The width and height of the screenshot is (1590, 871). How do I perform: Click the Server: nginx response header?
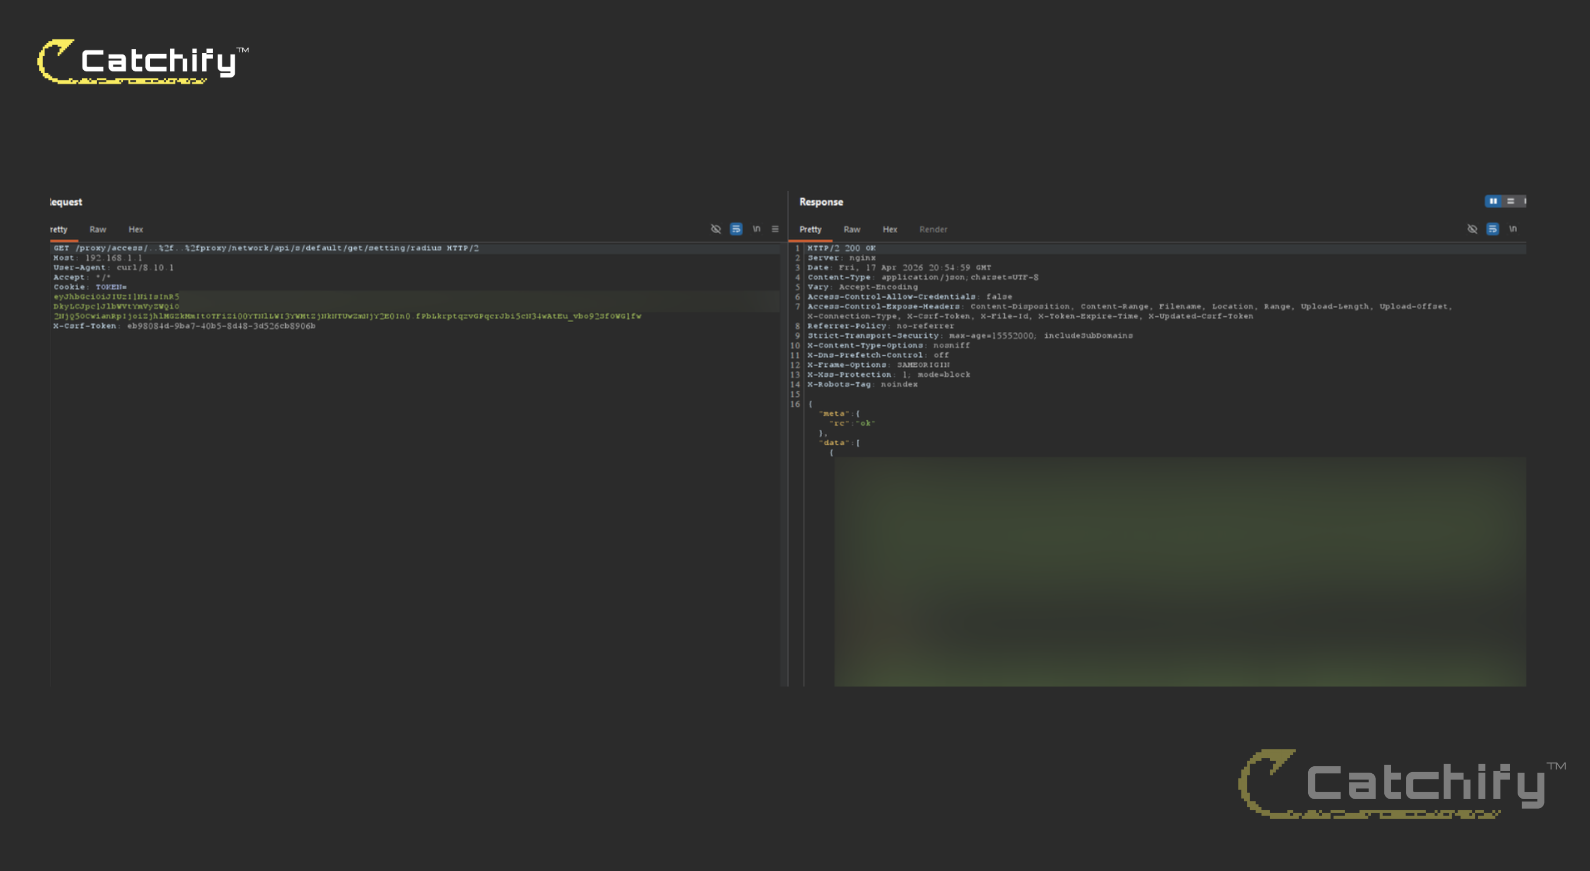(x=842, y=258)
